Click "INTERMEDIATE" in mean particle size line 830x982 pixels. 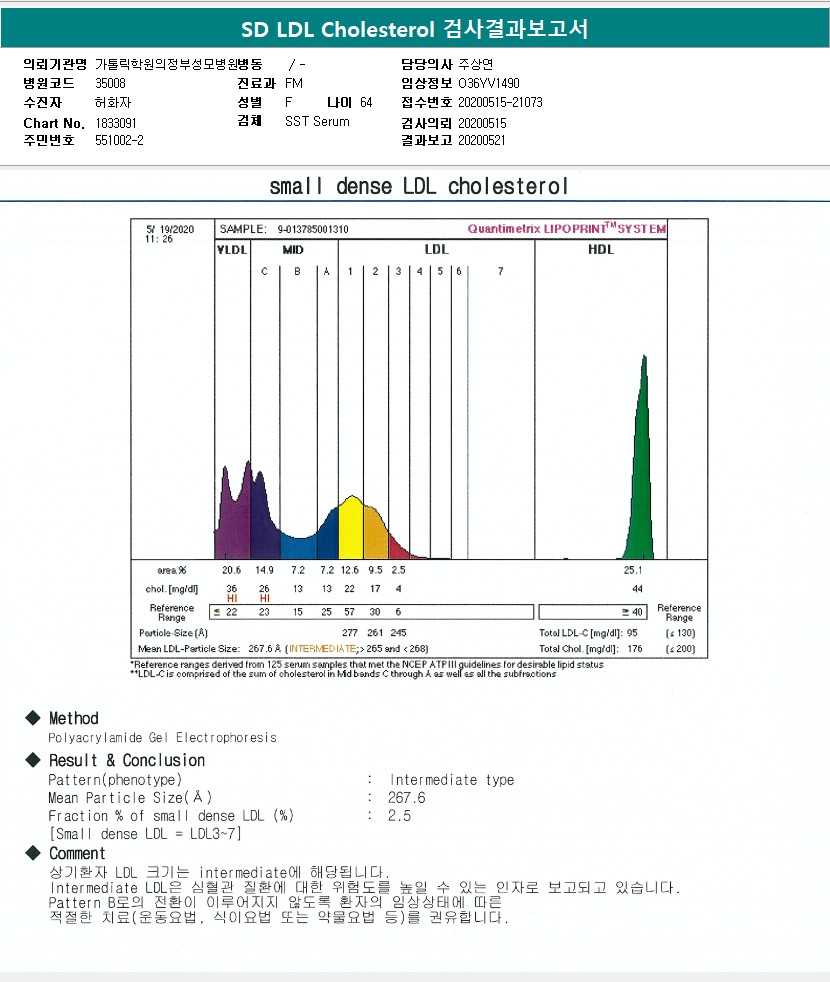tap(322, 649)
